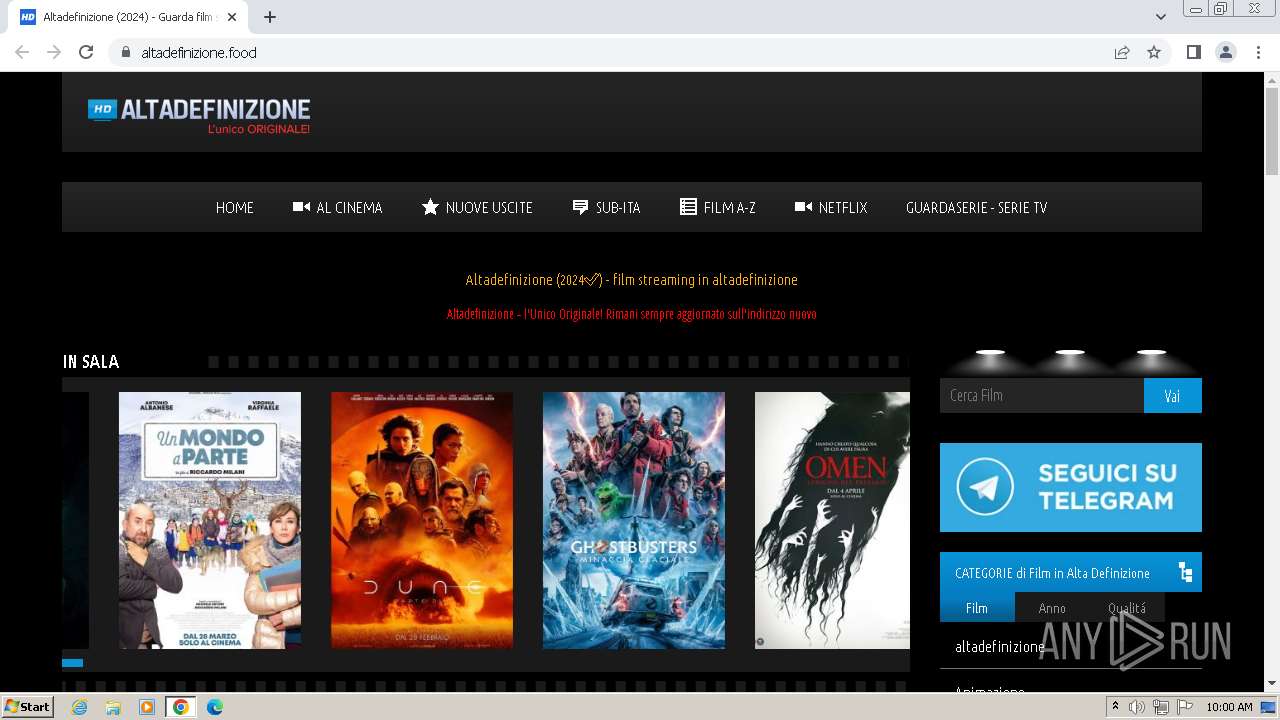
Task: Open the SUB-ITA menu item
Action: [606, 208]
